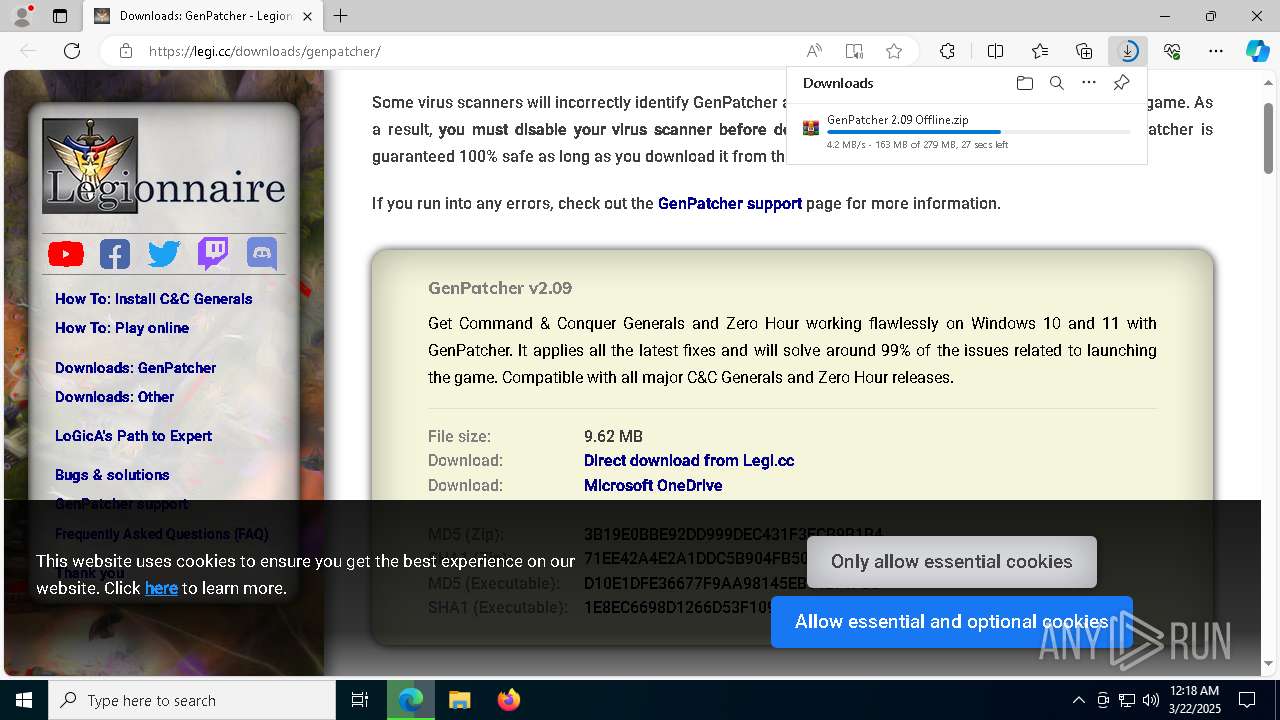Launch Firefox from taskbar
The image size is (1280, 720).
tap(508, 700)
